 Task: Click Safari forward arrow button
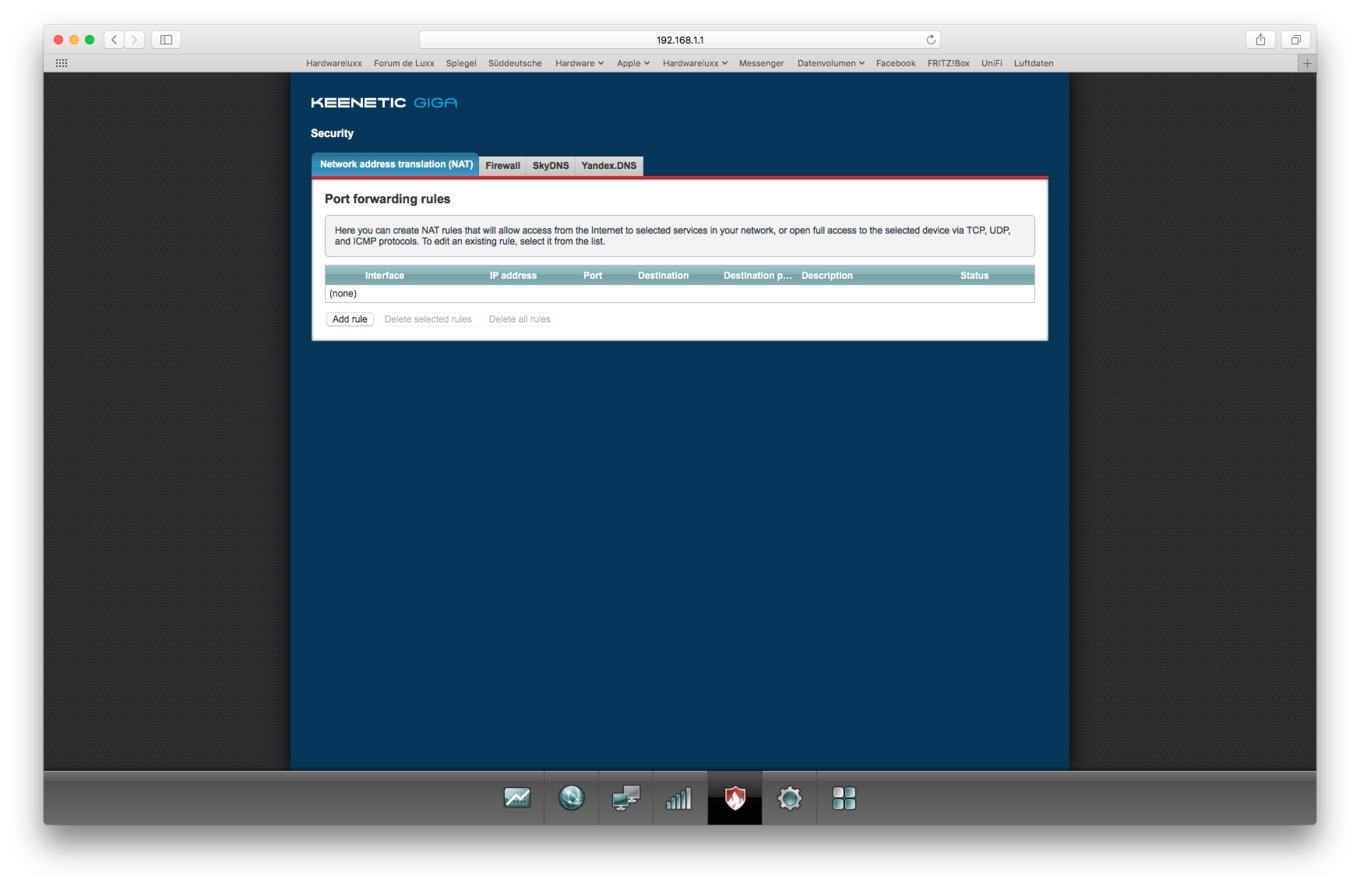click(x=135, y=40)
